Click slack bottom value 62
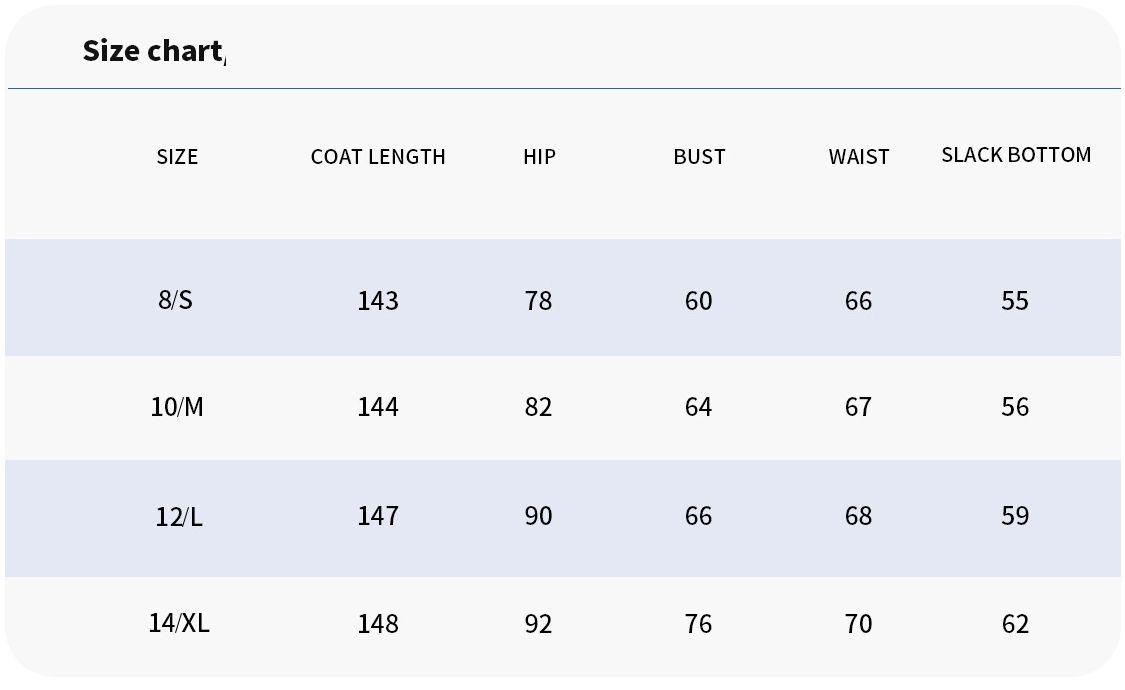 coord(1015,624)
